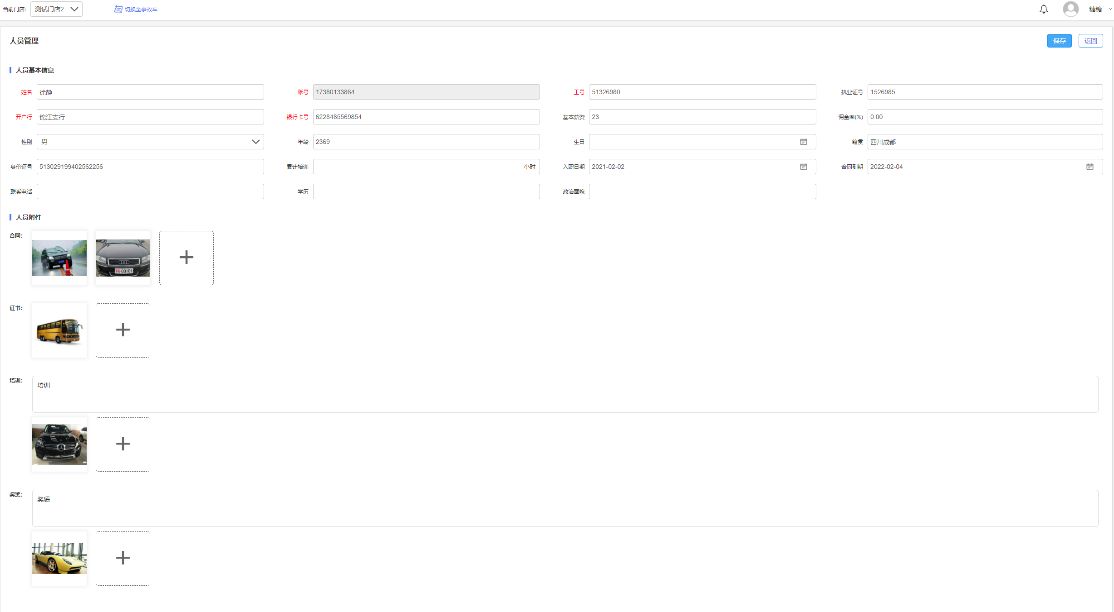
Task: Open the yellow sports car thumbnail
Action: [x=60, y=558]
